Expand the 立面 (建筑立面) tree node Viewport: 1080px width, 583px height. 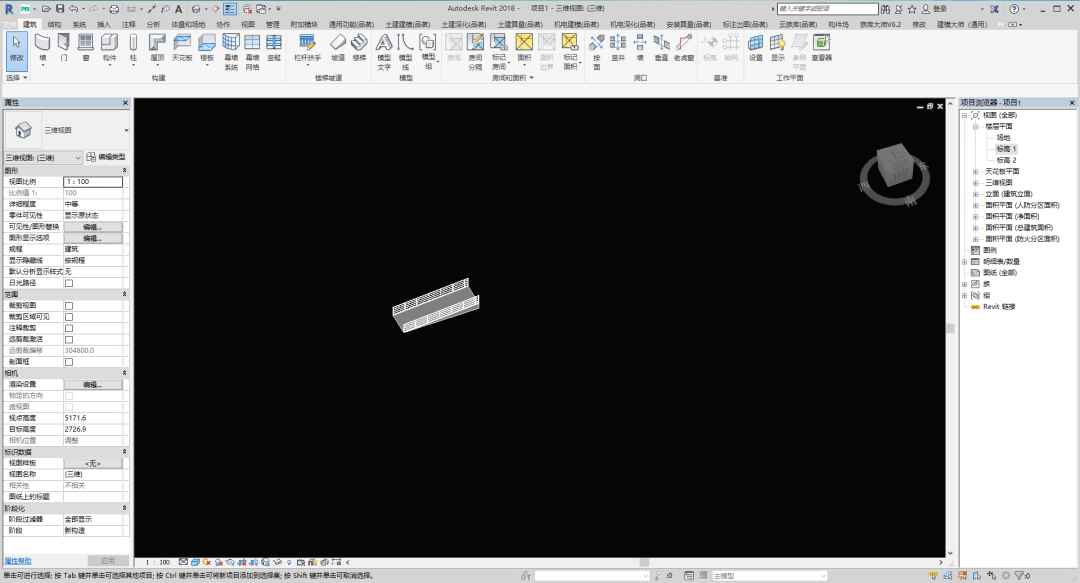(x=975, y=194)
